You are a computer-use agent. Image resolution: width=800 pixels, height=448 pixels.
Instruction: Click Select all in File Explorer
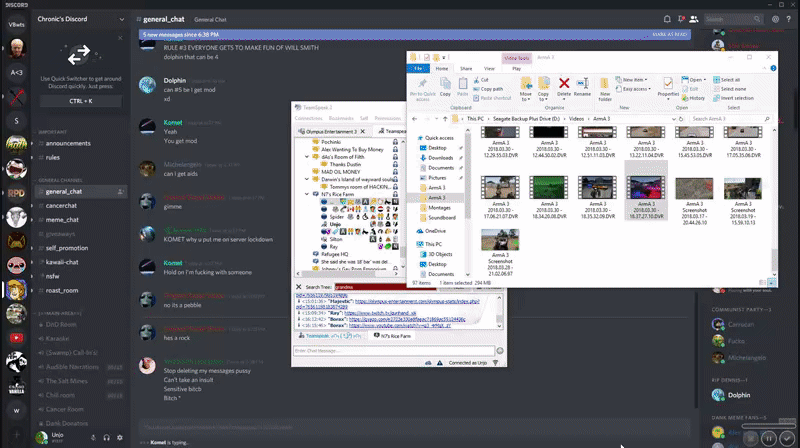tap(727, 80)
